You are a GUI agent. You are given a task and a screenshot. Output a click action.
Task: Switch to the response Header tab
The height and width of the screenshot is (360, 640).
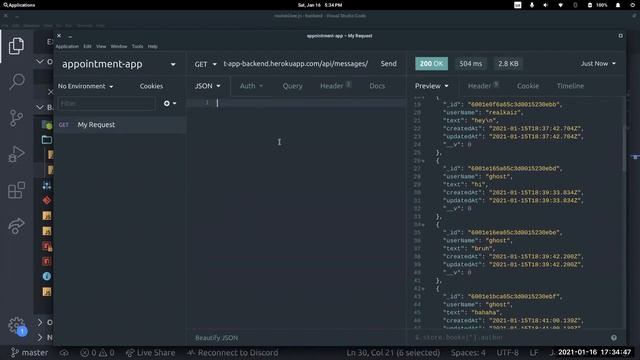[483, 86]
